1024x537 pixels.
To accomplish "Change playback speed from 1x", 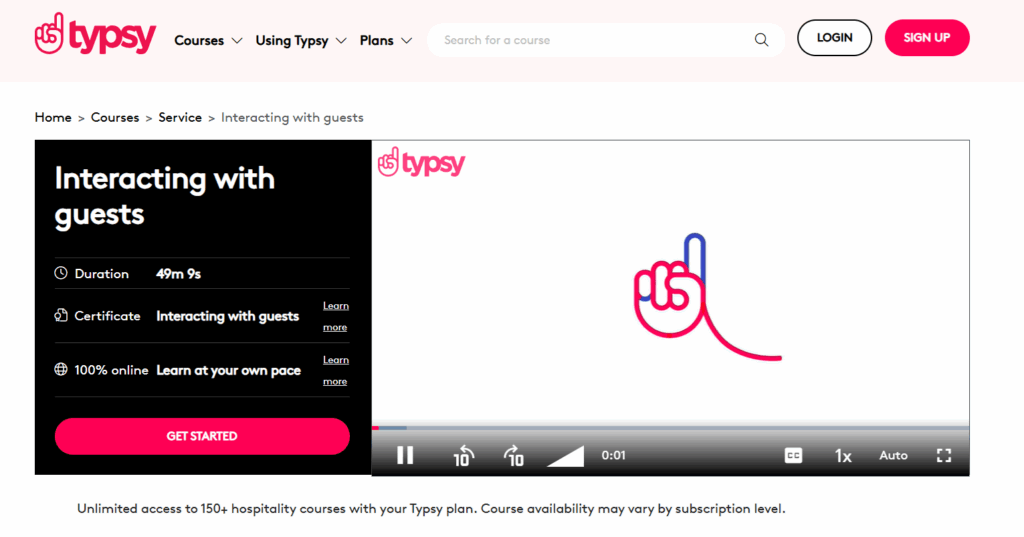I will tap(843, 456).
